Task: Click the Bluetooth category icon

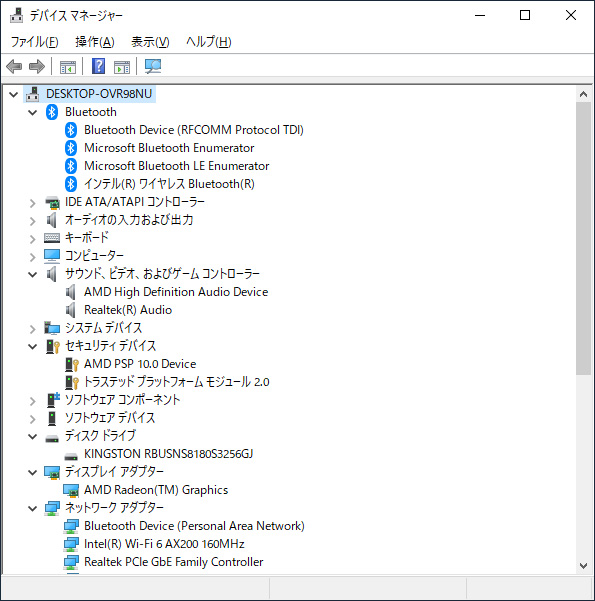Action: (52, 112)
